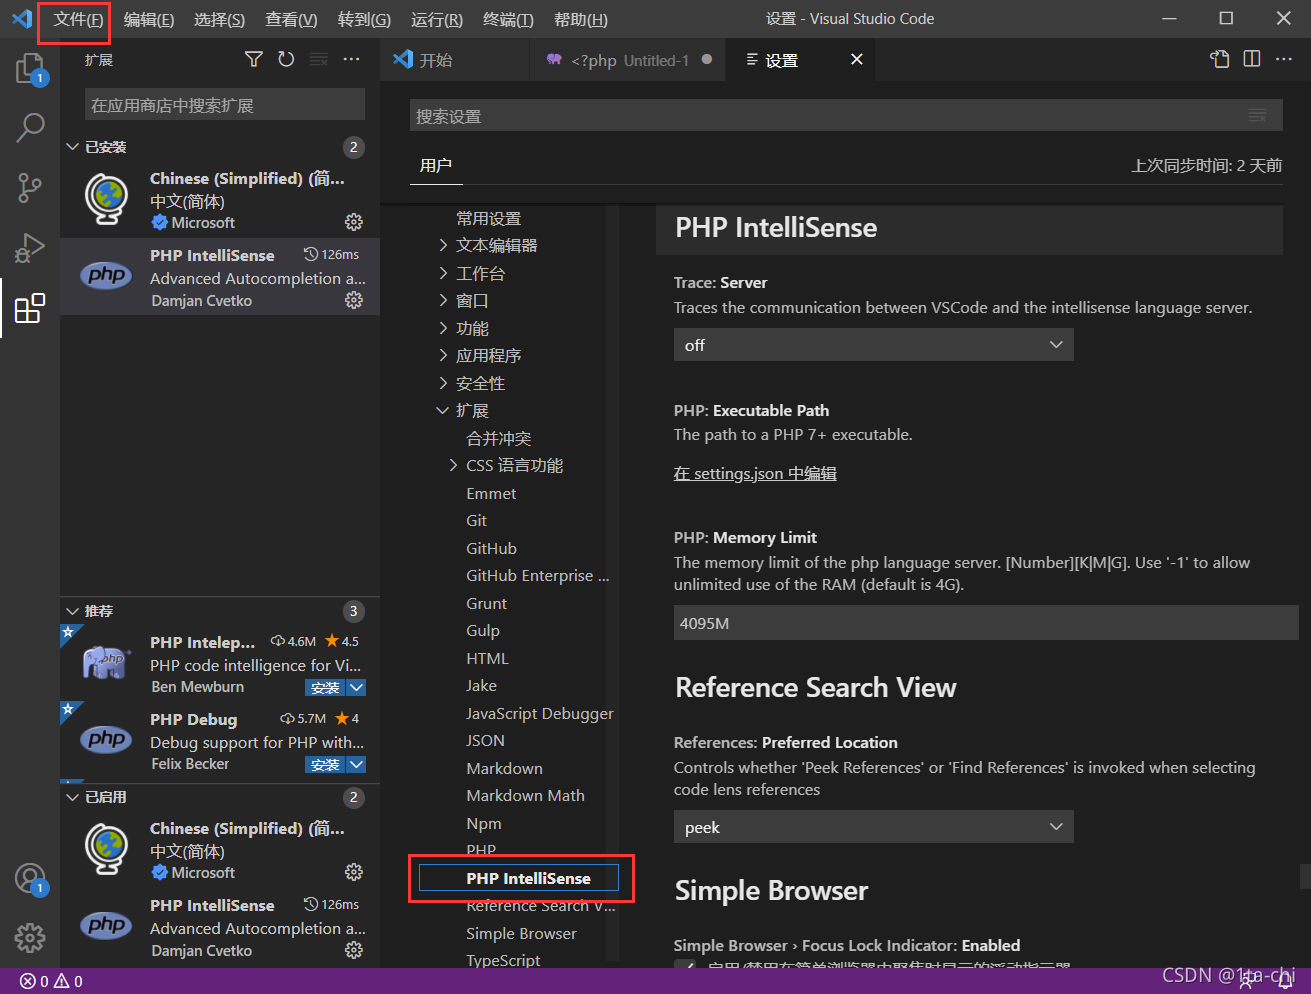This screenshot has height=994, width=1311.
Task: Collapse the 扩展 settings category
Action: click(x=443, y=410)
